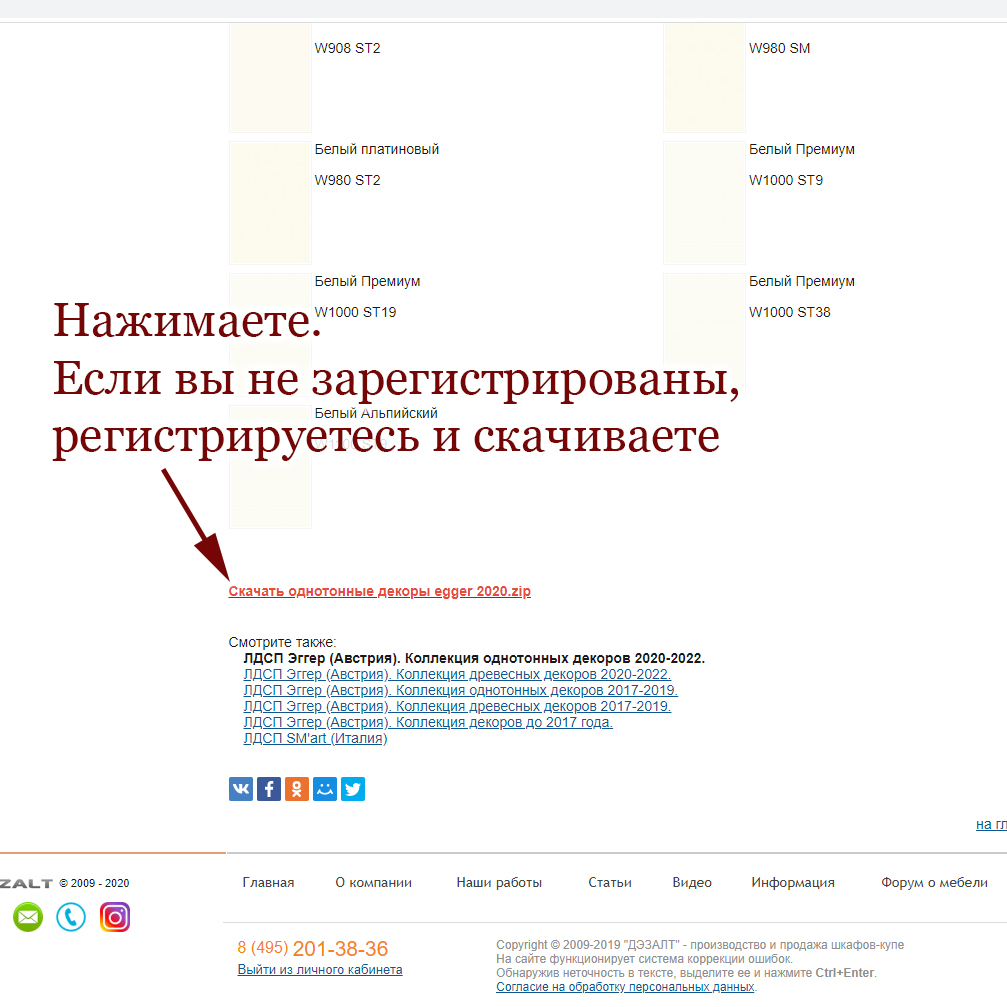This screenshot has height=1007, width=1007.
Task: Open the Форум о мебели menu item
Action: 934,882
